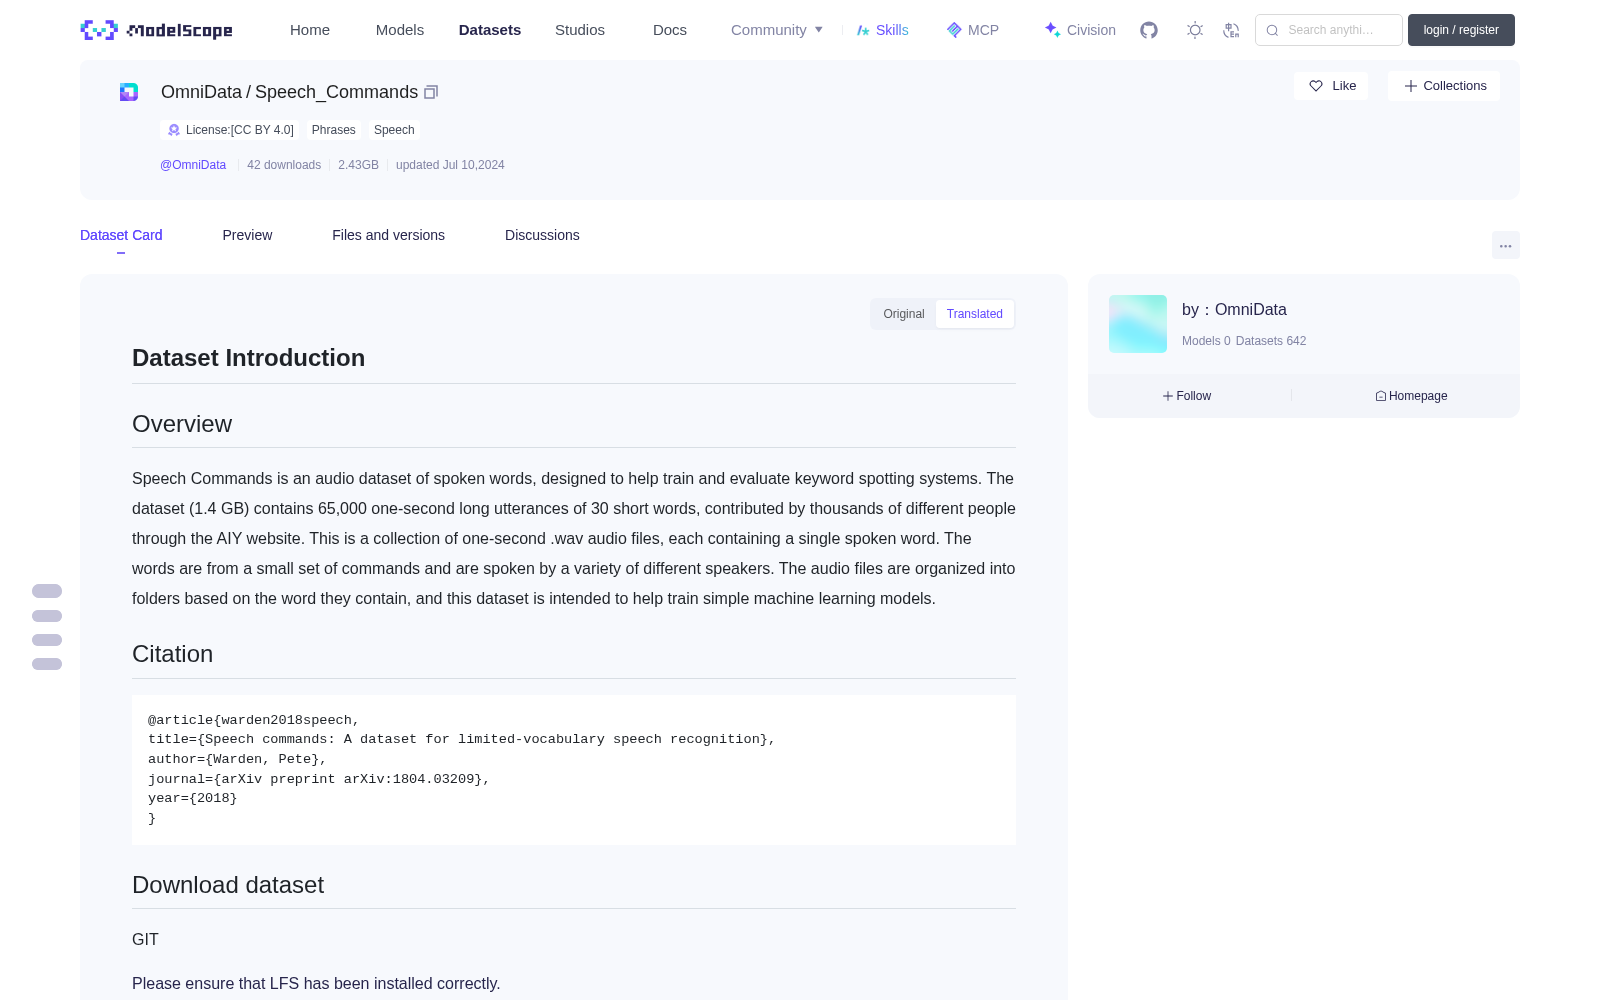The width and height of the screenshot is (1600, 1000).
Task: Click the "Dataset Introduction" heading
Action: coord(248,358)
